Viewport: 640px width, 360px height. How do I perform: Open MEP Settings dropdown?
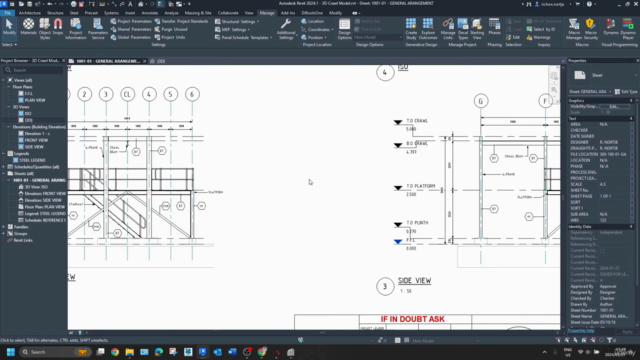tap(232, 29)
